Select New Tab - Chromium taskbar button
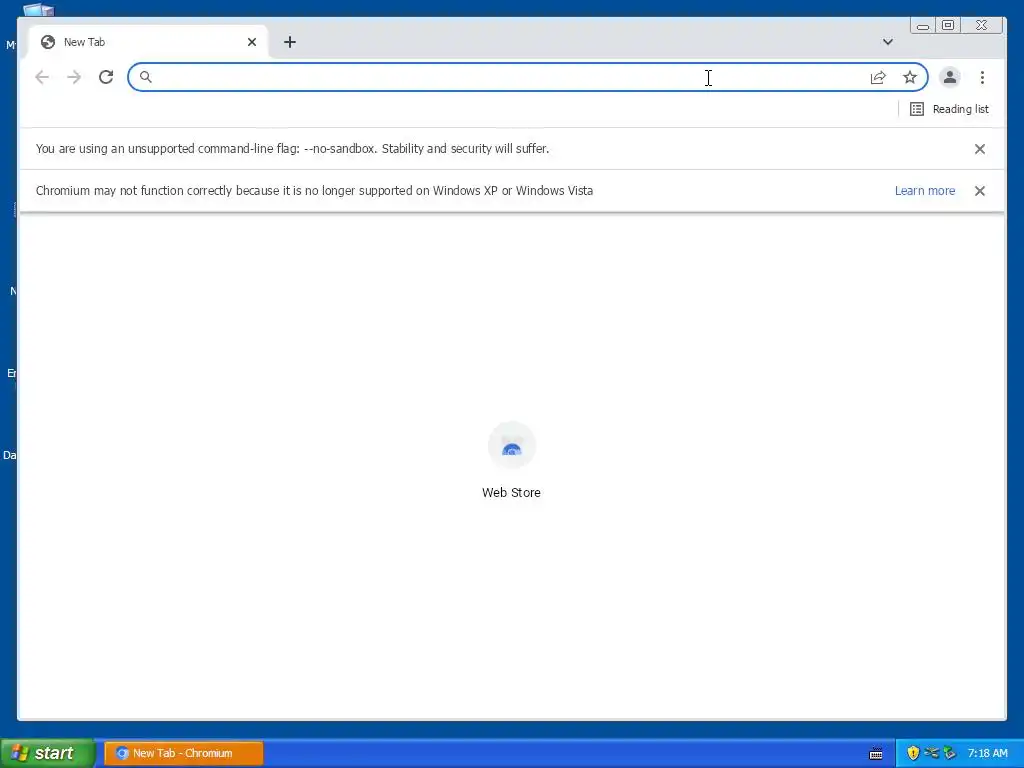 [x=184, y=753]
